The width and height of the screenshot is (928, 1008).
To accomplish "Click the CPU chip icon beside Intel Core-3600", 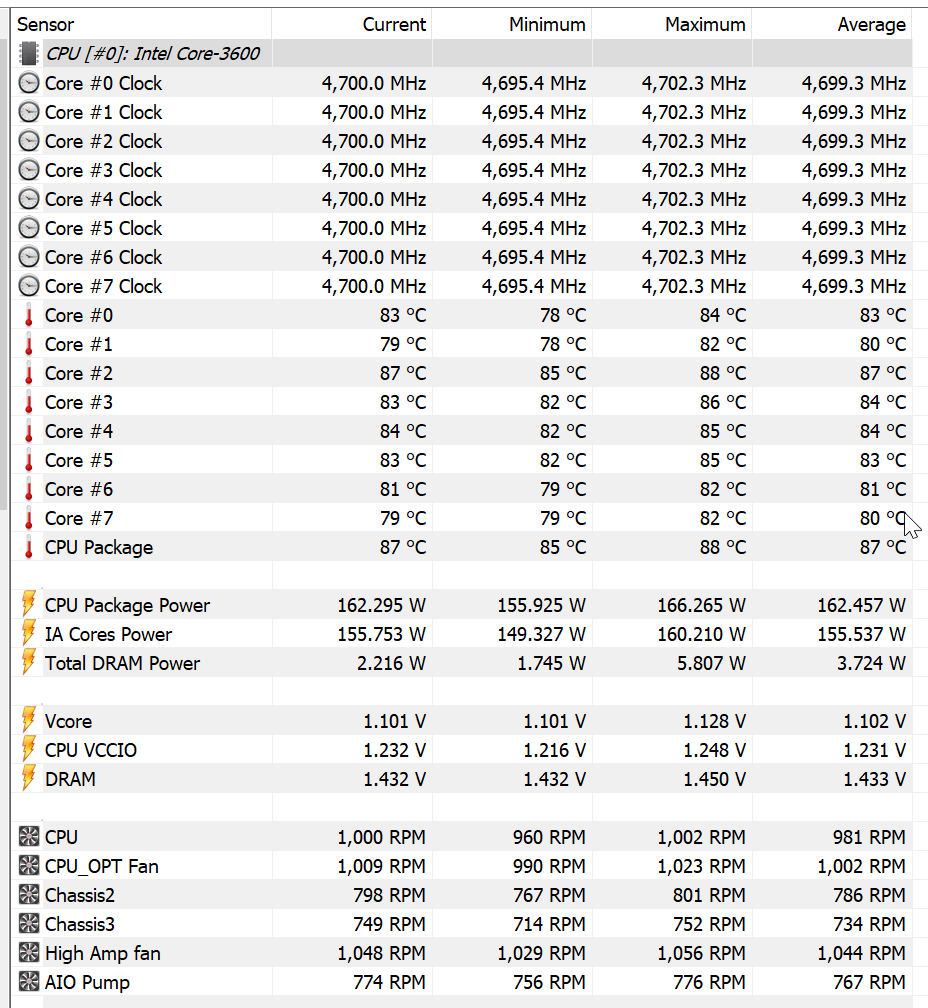I will point(29,54).
